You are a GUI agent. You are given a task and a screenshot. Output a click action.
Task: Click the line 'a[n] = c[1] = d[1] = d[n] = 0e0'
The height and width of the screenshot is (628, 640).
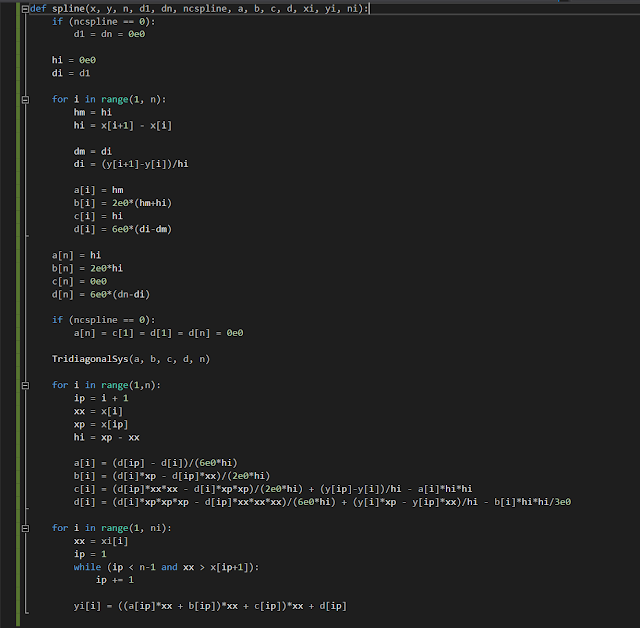click(158, 333)
